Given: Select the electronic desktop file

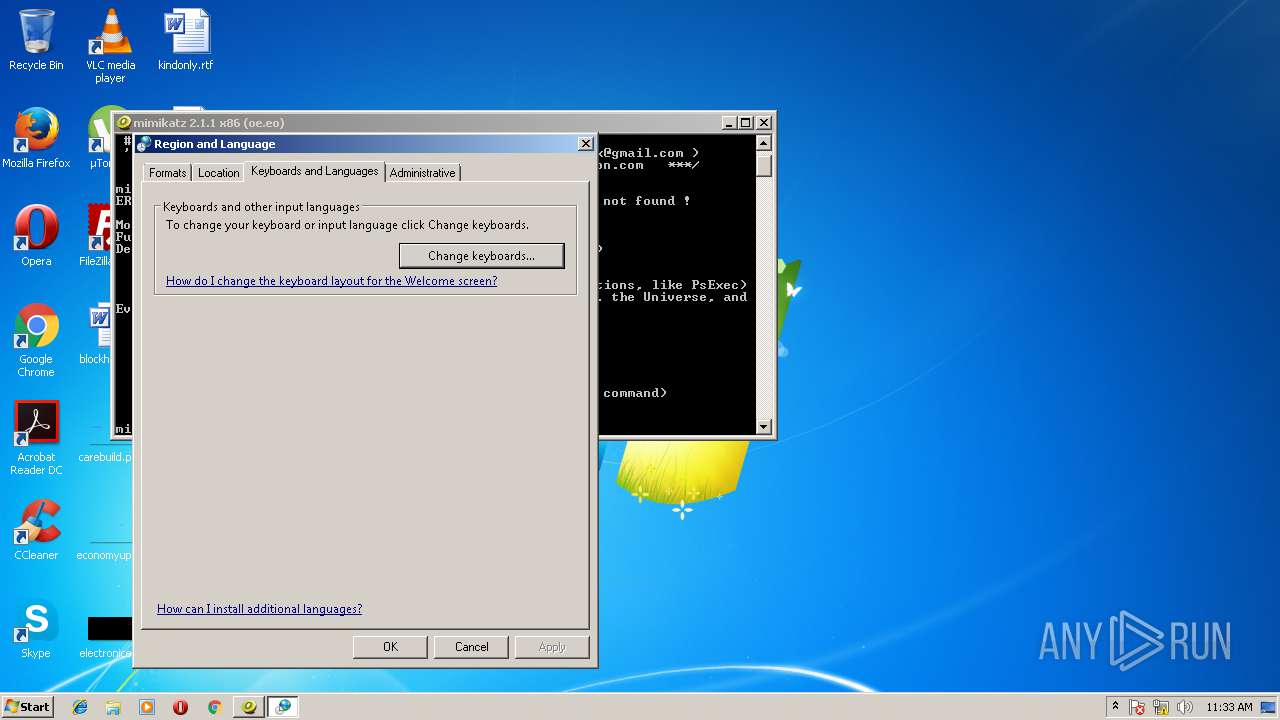Looking at the screenshot, I should click(105, 634).
